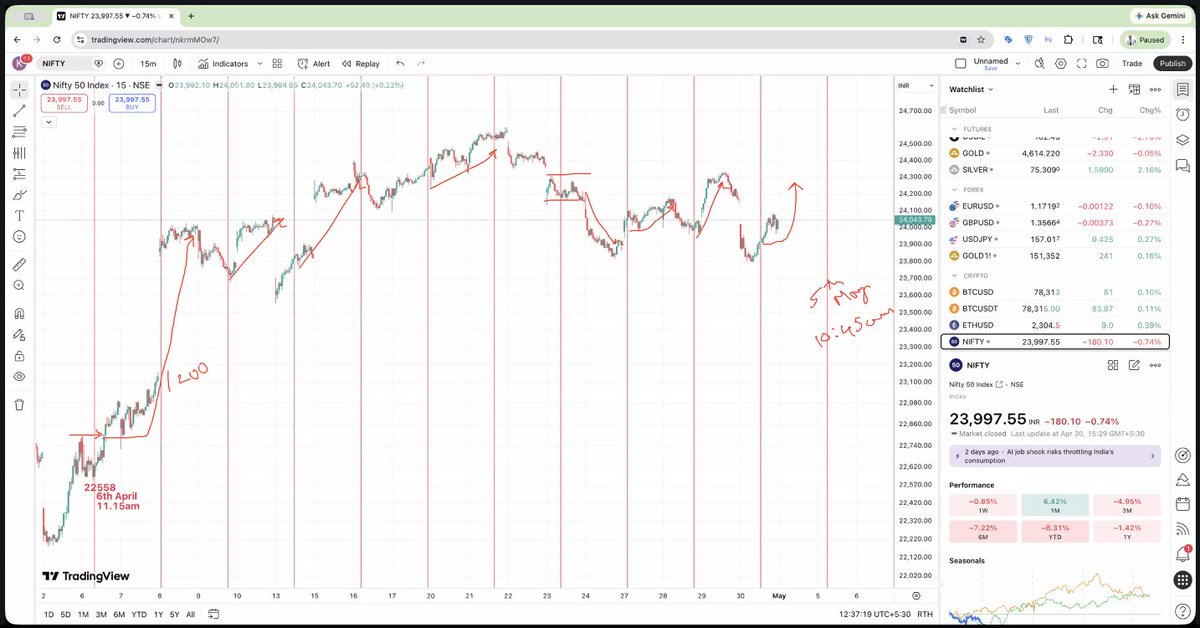Change the 15m chart interval
Screen dimensions: 1200x628
(x=148, y=63)
